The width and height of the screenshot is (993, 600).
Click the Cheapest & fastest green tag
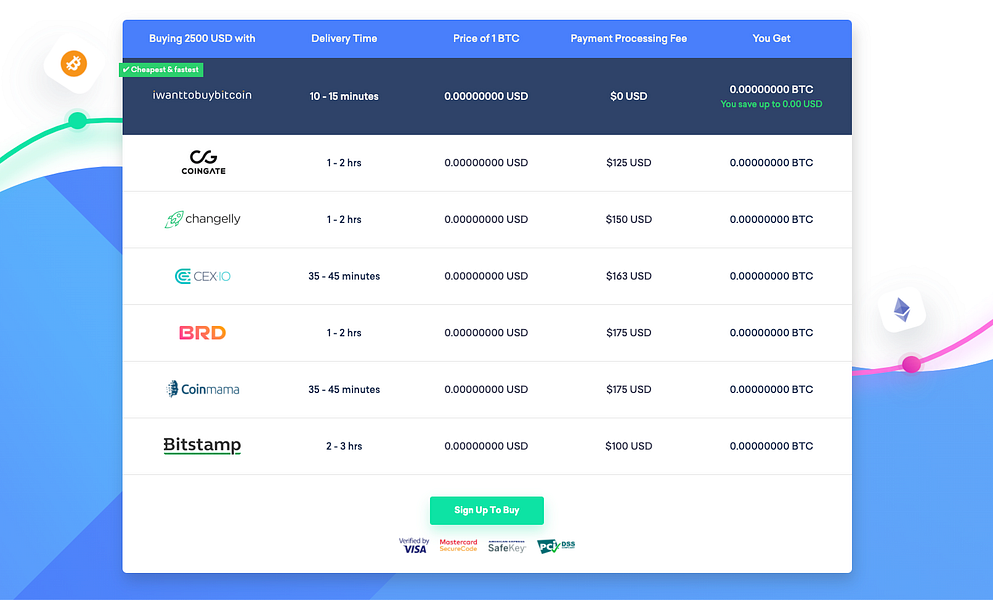click(x=161, y=70)
